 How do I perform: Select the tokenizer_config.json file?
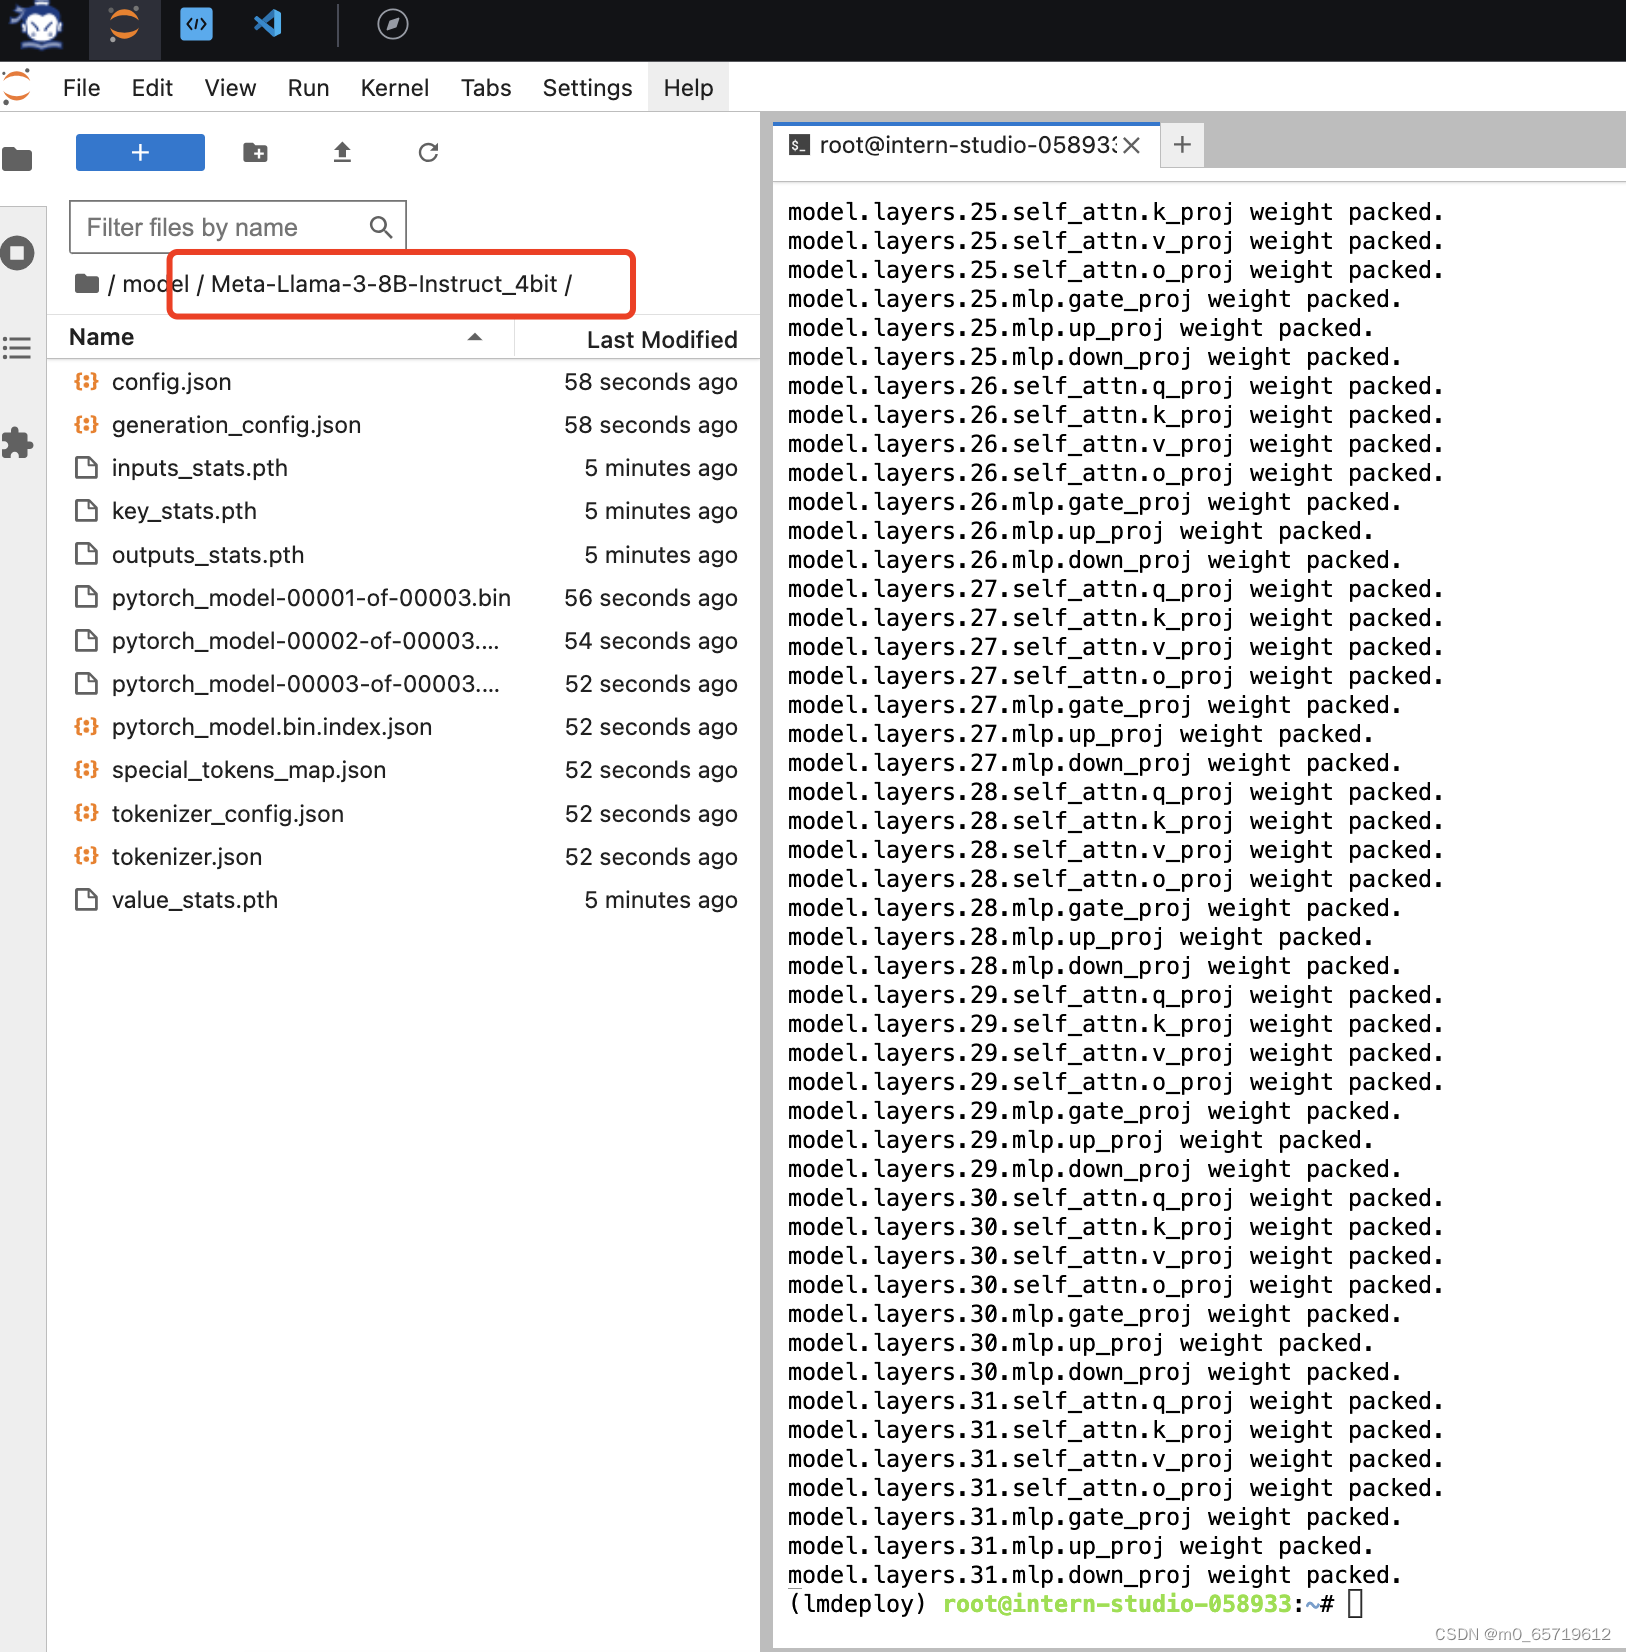pos(227,813)
